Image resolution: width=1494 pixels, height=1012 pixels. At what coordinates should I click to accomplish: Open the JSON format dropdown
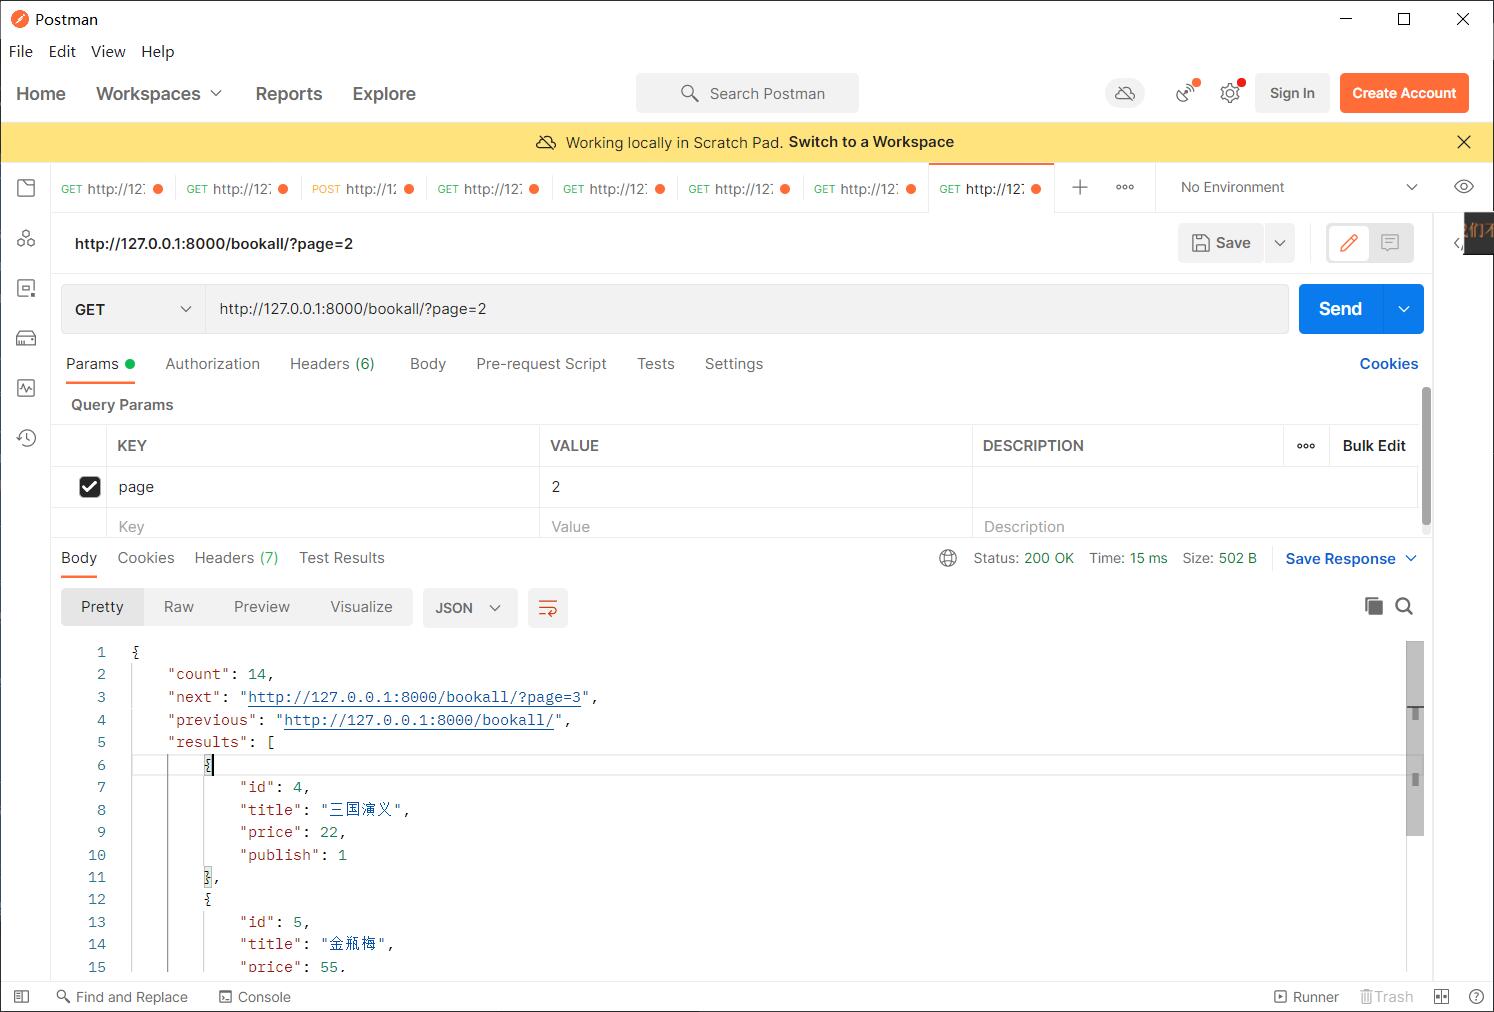(470, 608)
